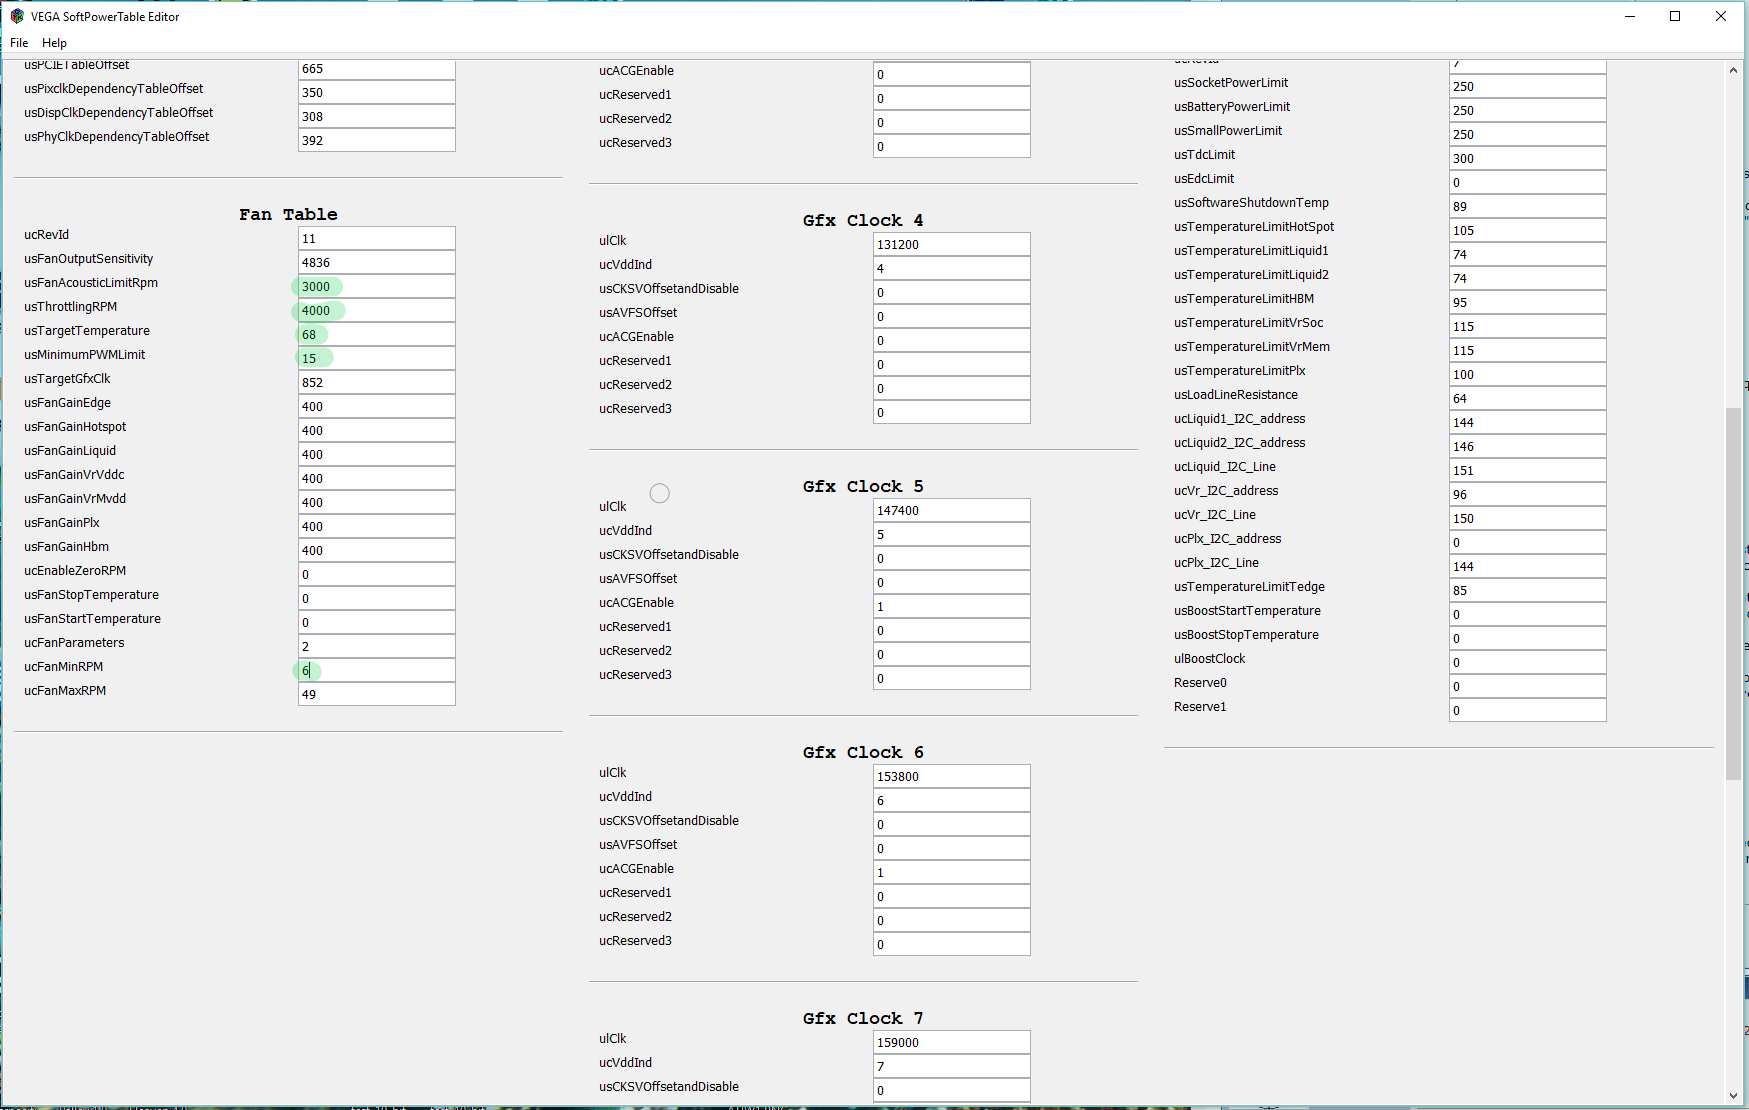Select the ucFanParameters field value 2
Screen dimensions: 1749x1110
[x=377, y=646]
